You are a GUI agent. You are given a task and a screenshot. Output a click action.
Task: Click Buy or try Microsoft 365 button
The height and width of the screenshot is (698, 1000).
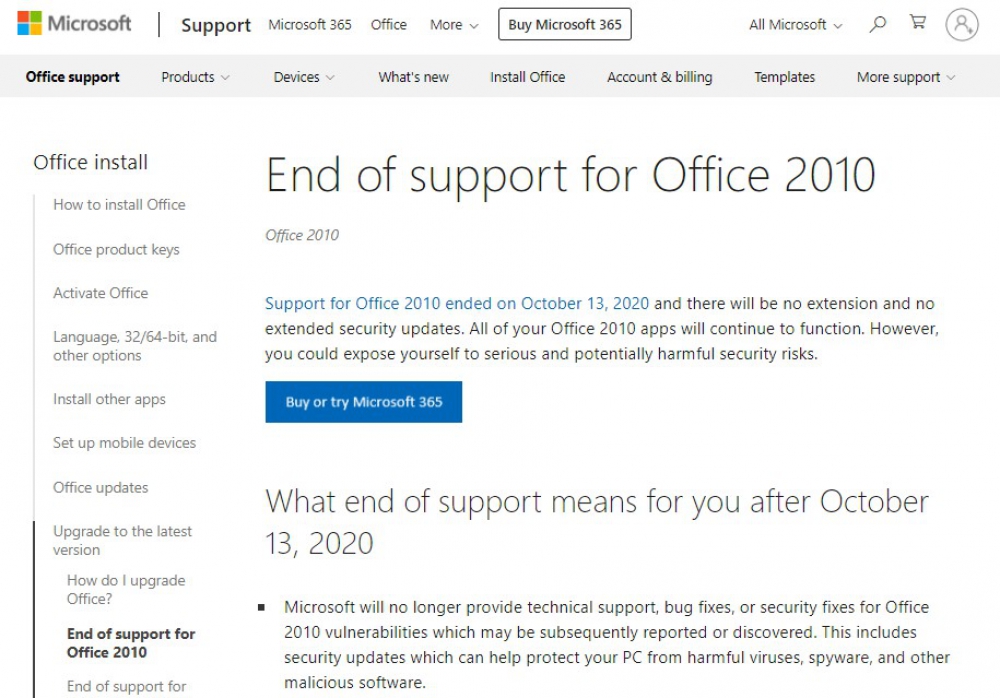point(364,402)
